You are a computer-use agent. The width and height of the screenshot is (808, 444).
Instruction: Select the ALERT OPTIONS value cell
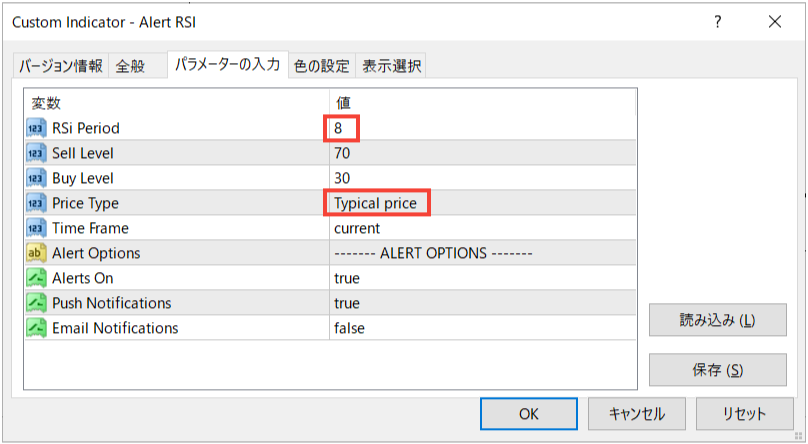point(482,253)
